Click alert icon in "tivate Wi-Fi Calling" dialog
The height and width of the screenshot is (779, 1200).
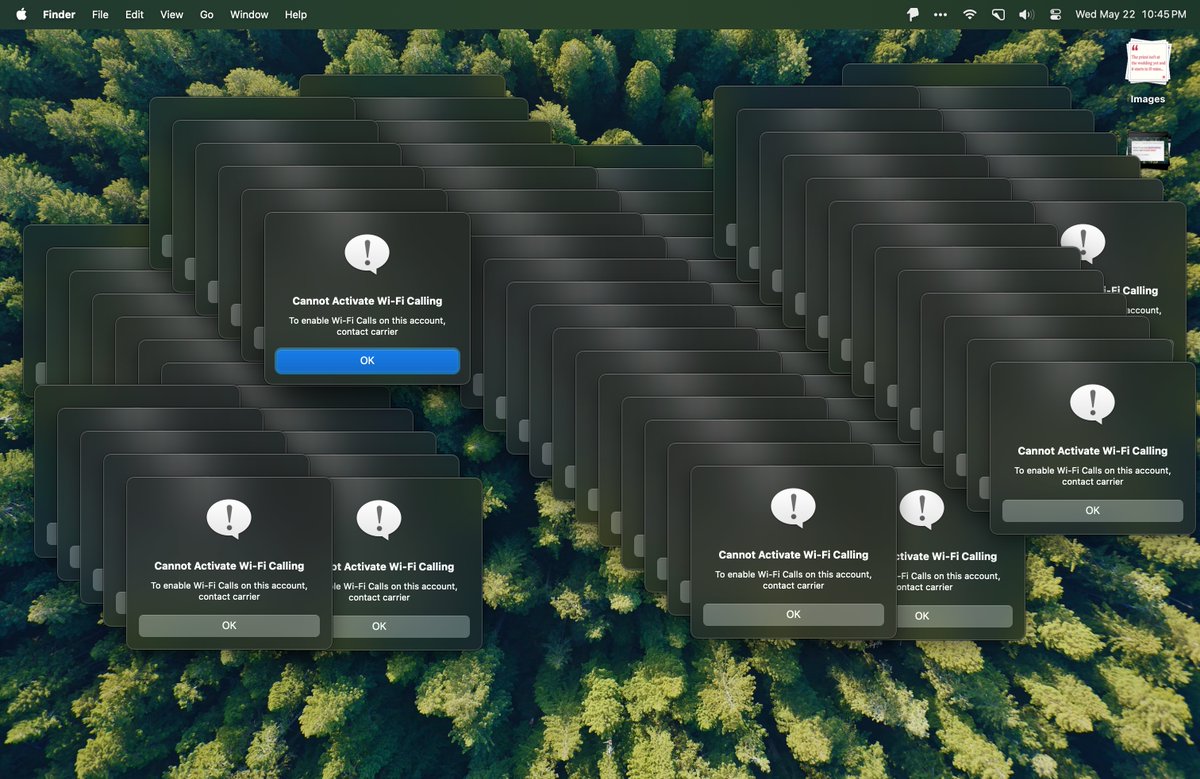point(922,509)
